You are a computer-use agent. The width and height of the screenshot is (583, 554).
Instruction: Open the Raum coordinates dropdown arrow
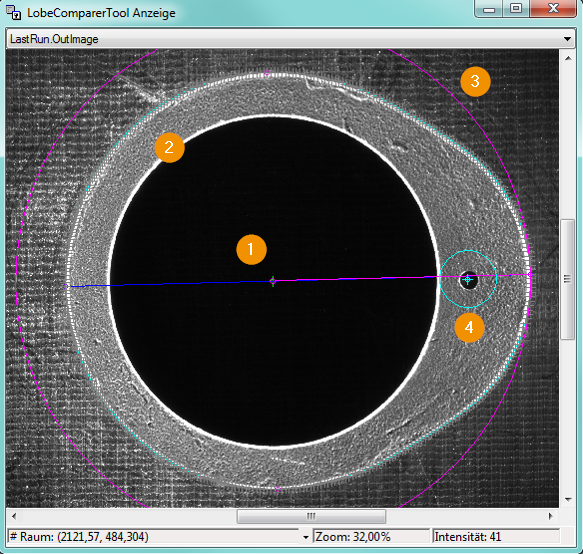[x=306, y=537]
